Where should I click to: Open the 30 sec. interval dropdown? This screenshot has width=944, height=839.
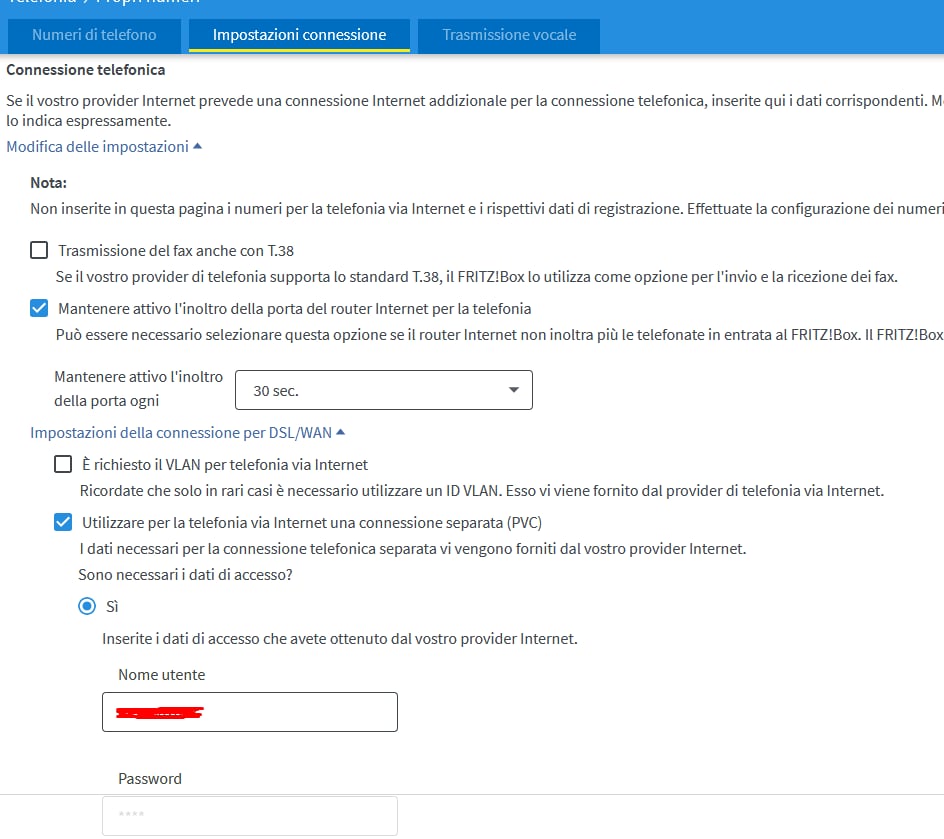point(384,390)
